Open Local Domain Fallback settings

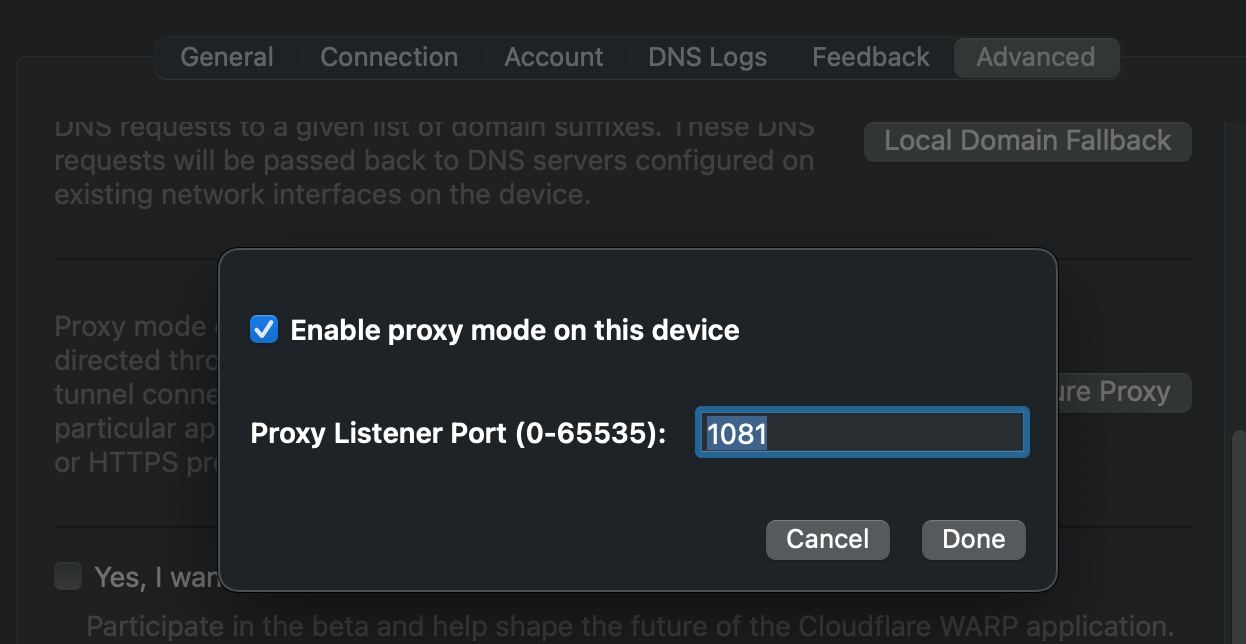[1028, 141]
